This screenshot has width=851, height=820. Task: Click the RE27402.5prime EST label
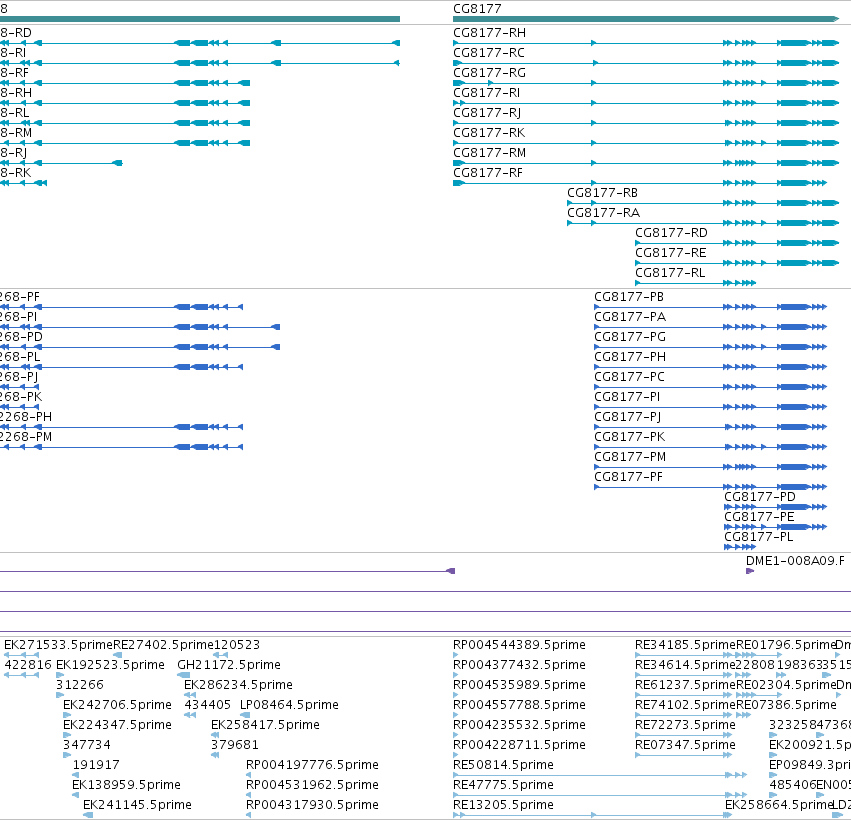163,645
